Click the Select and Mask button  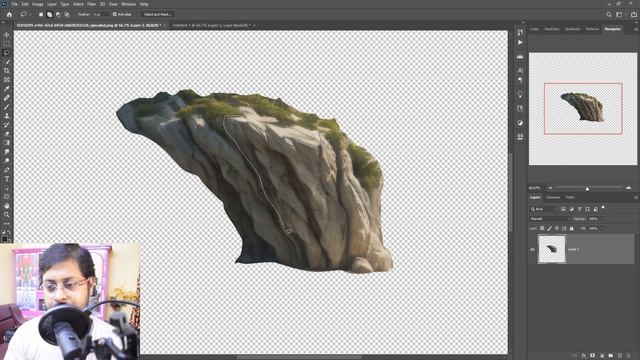(x=157, y=14)
